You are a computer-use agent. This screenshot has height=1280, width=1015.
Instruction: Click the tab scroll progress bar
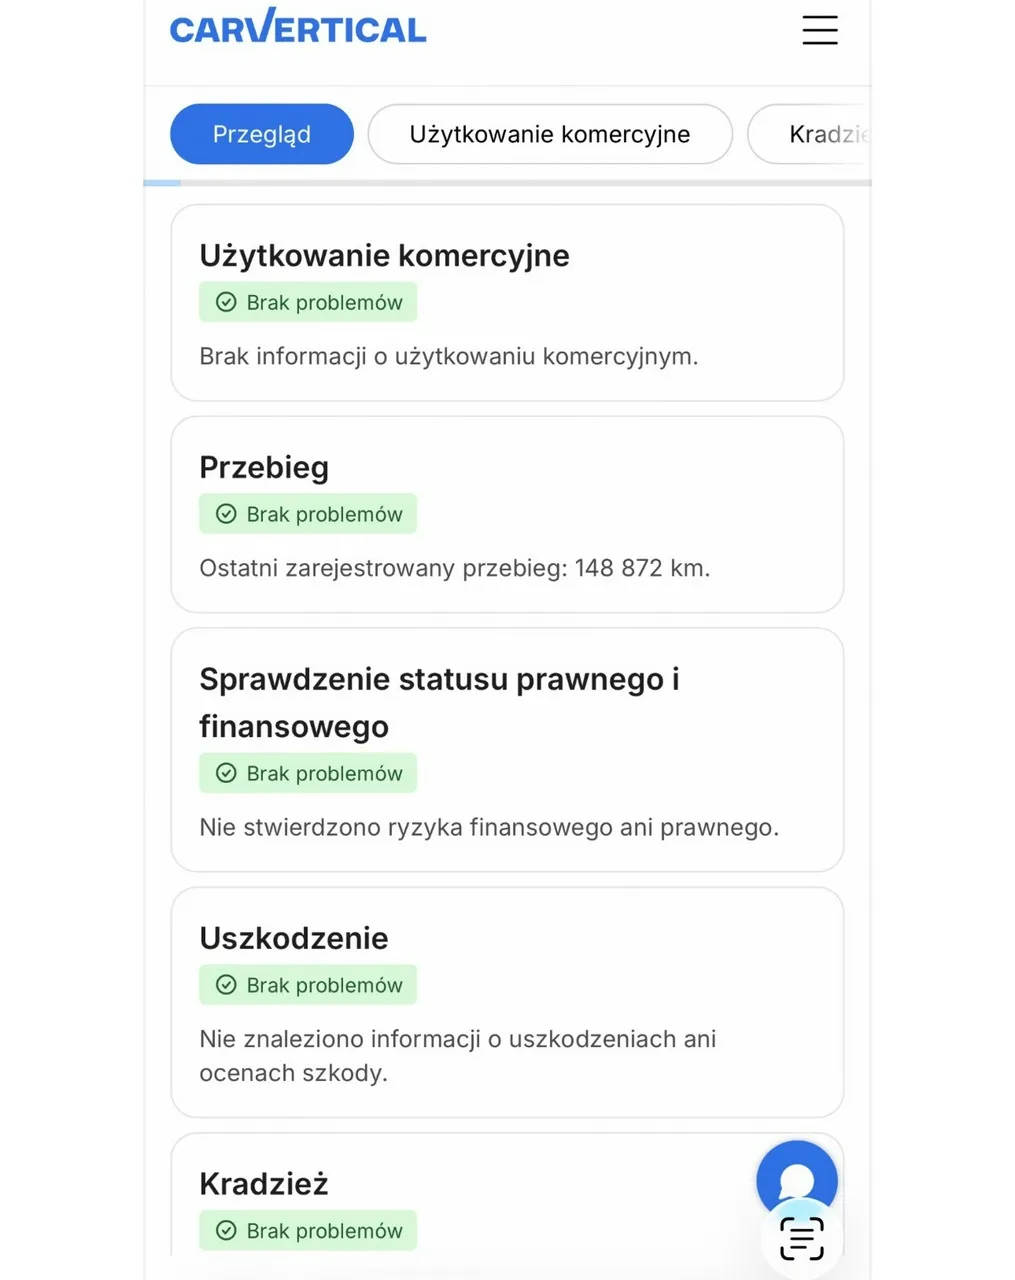coord(507,183)
